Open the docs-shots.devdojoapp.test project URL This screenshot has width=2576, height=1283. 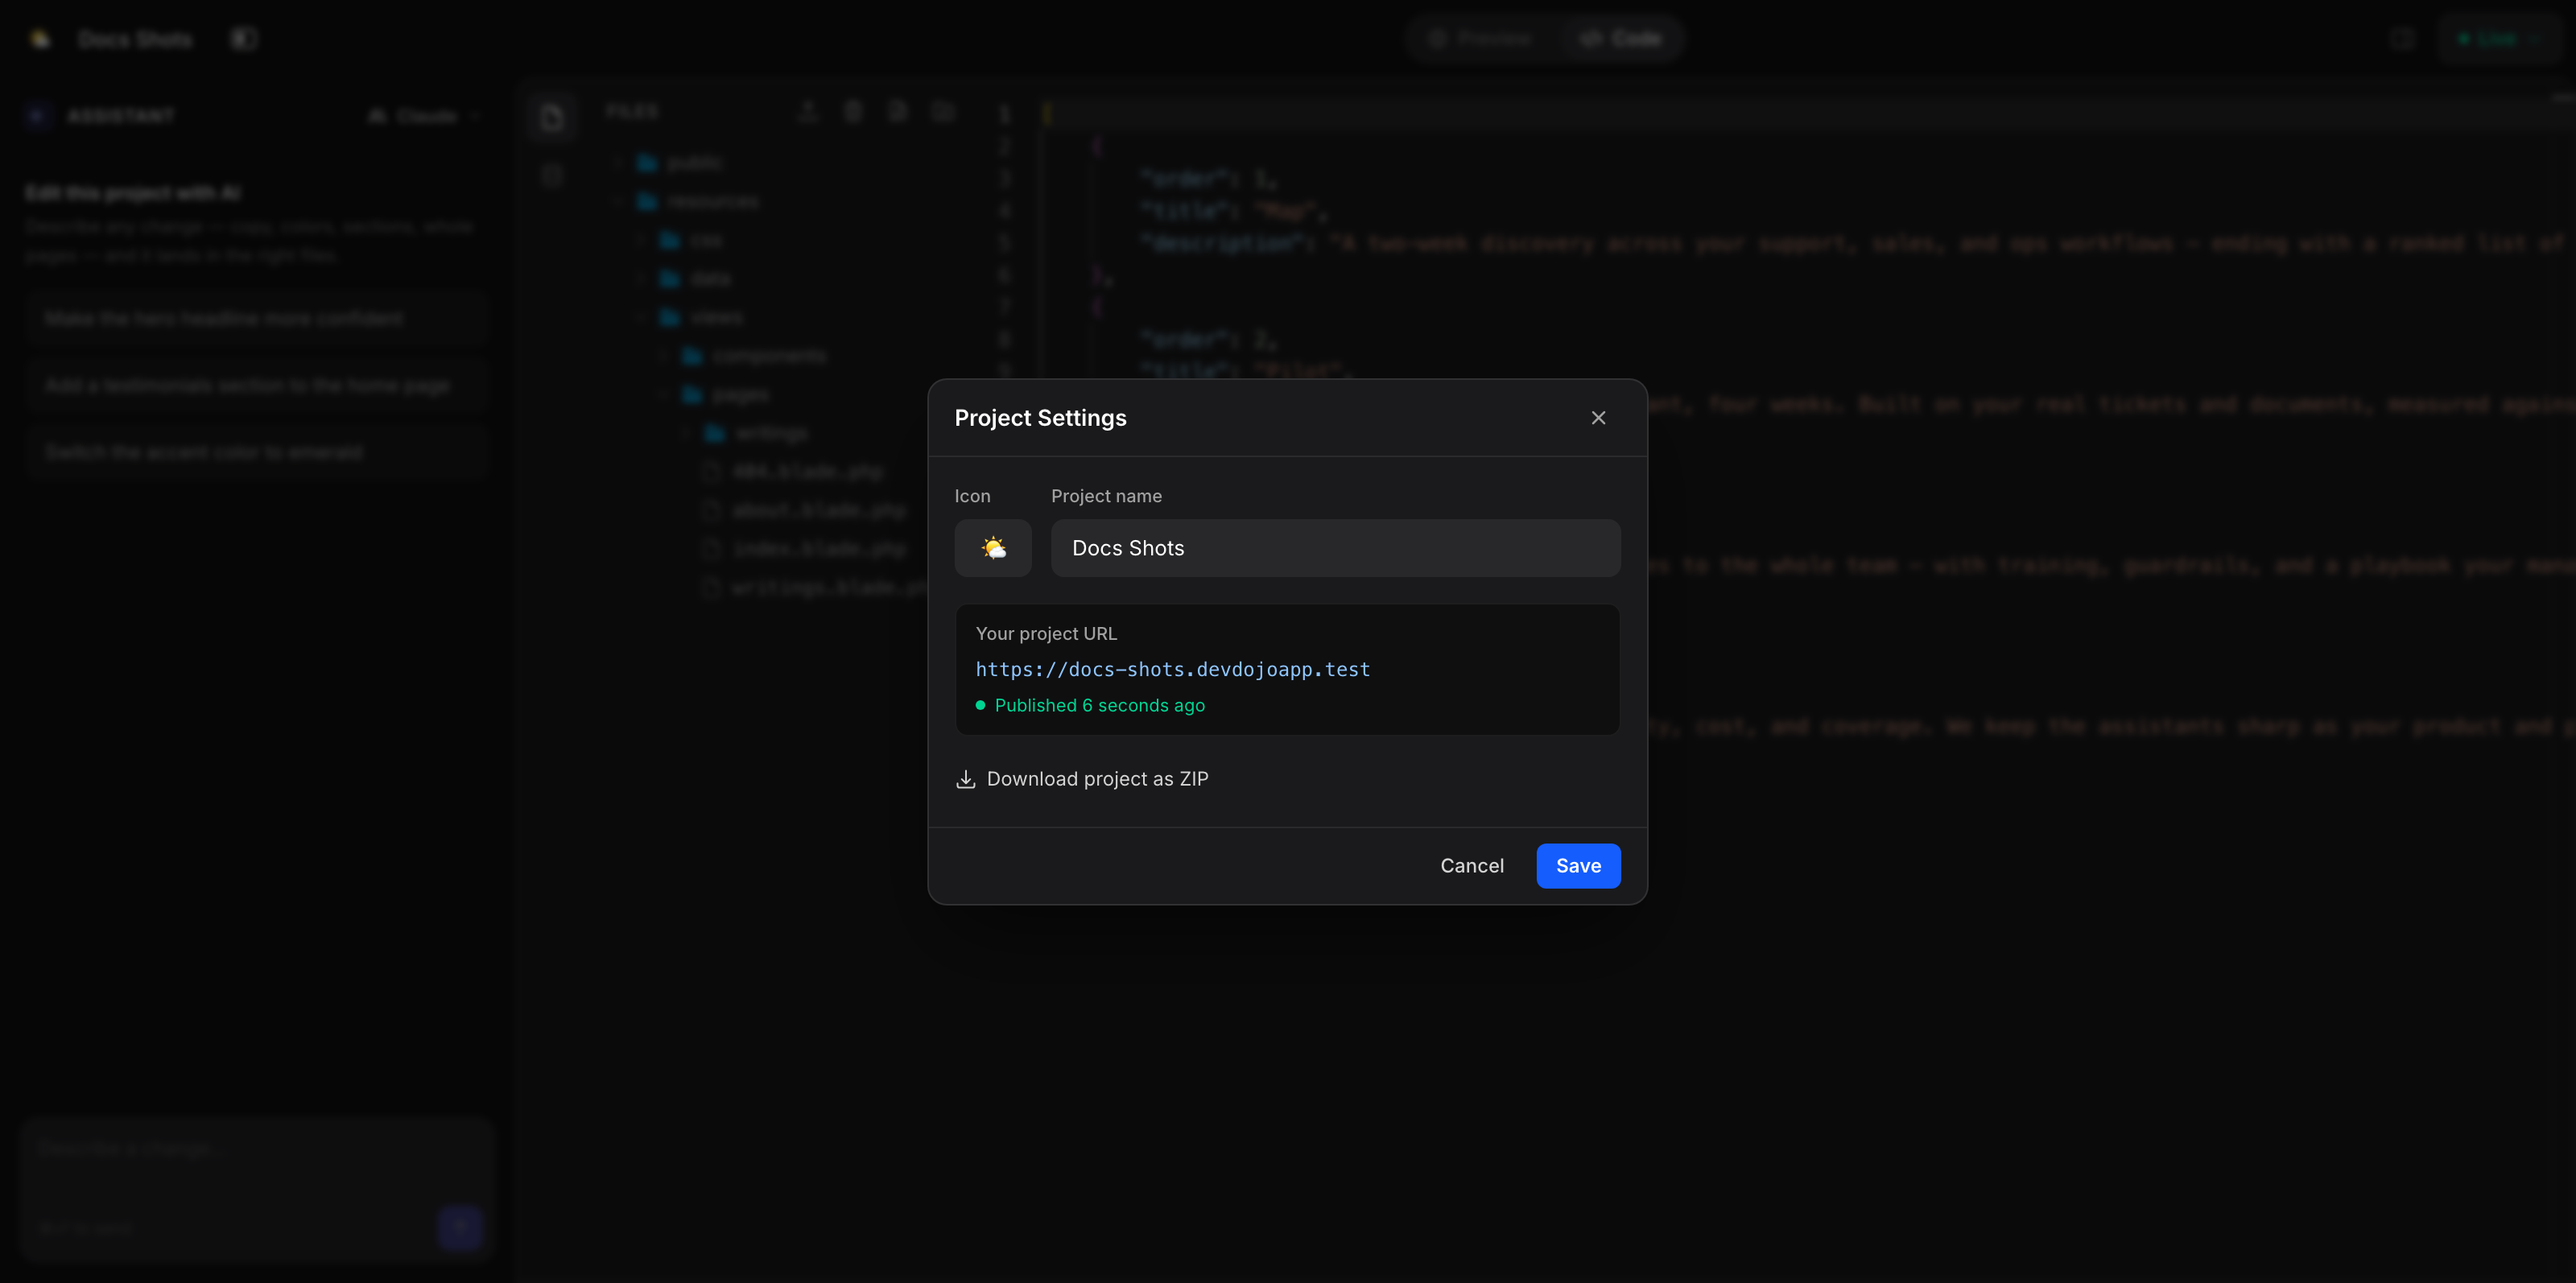click(1172, 669)
